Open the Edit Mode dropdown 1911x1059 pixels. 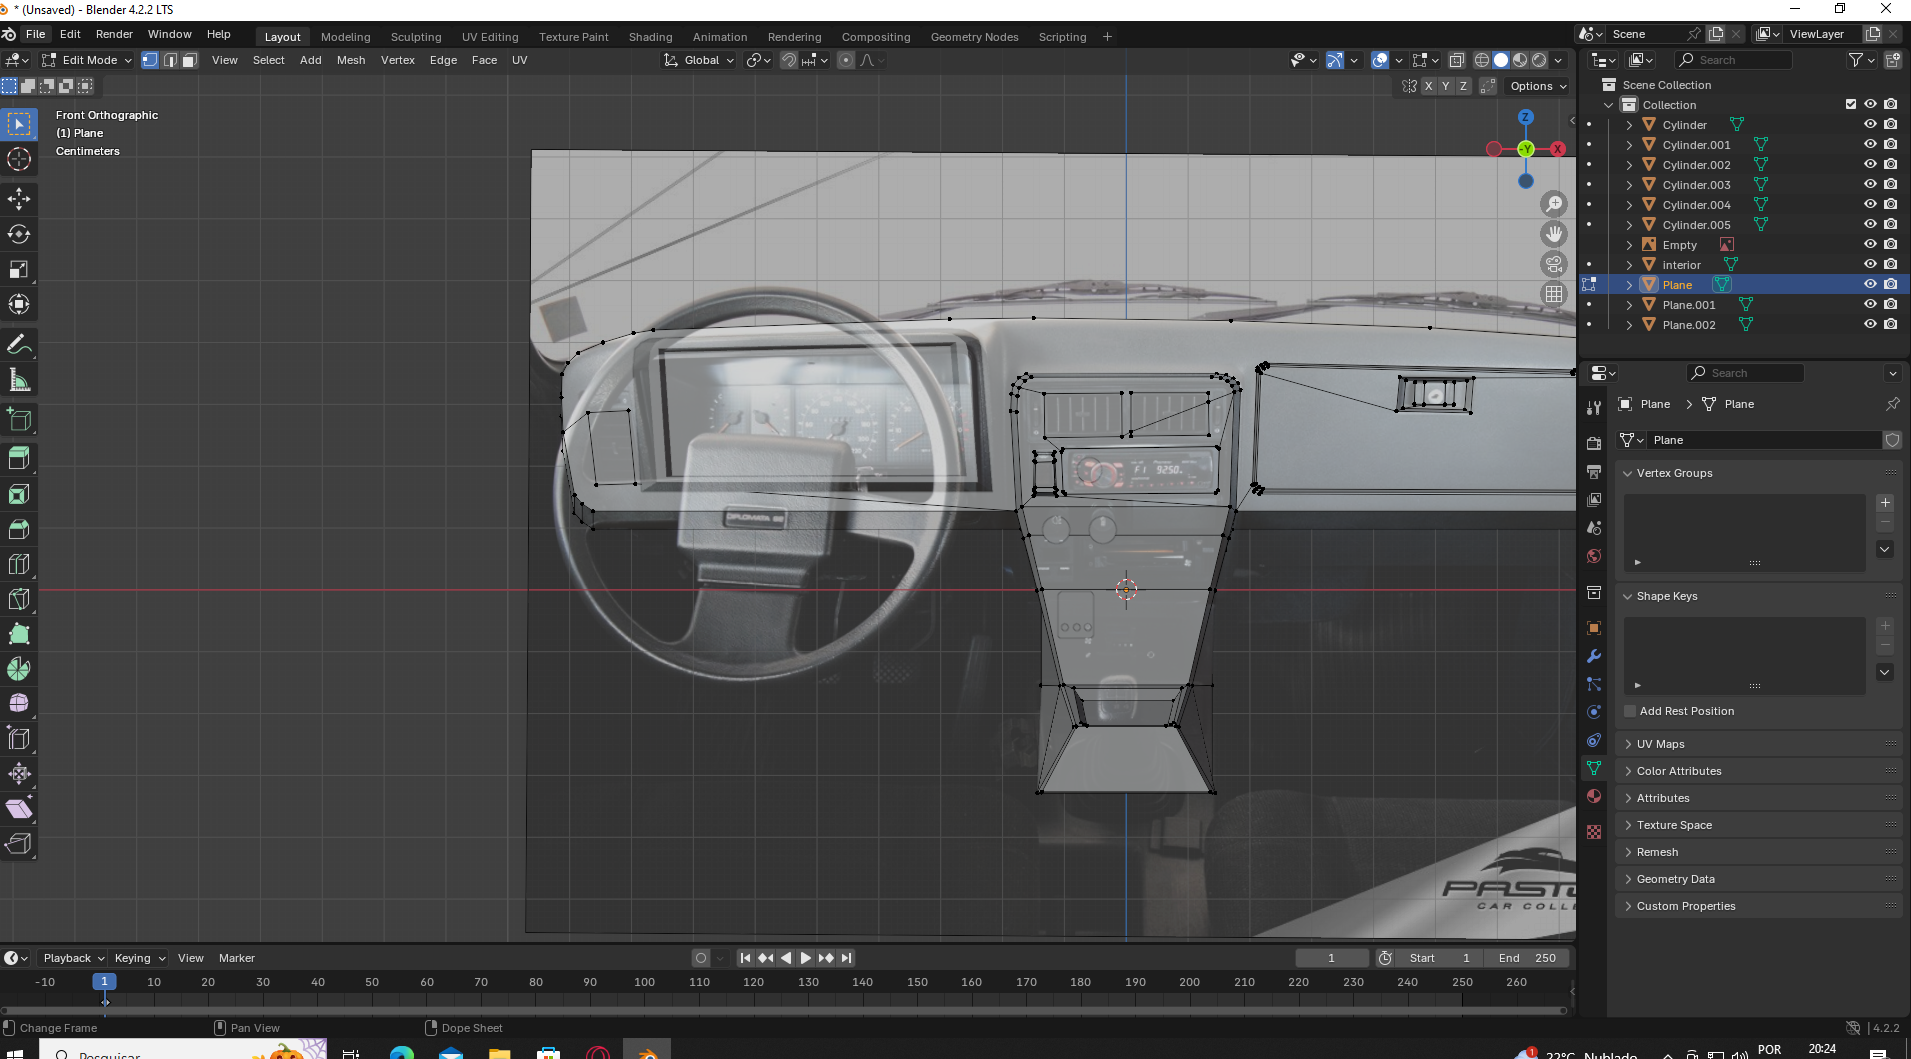coord(88,60)
